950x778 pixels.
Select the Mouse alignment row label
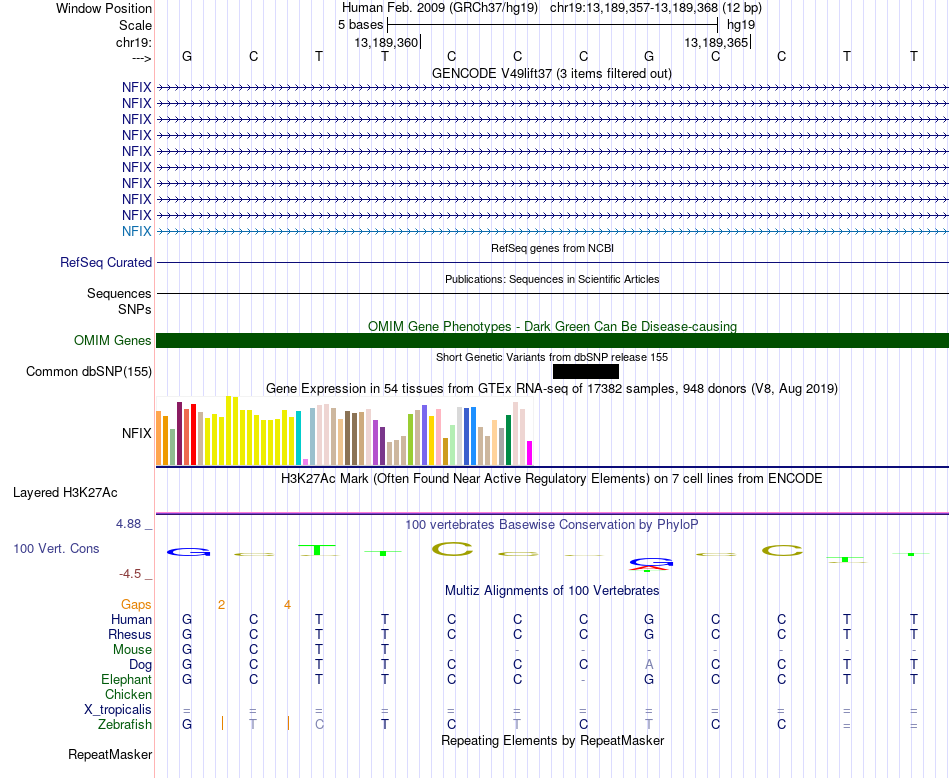point(132,650)
